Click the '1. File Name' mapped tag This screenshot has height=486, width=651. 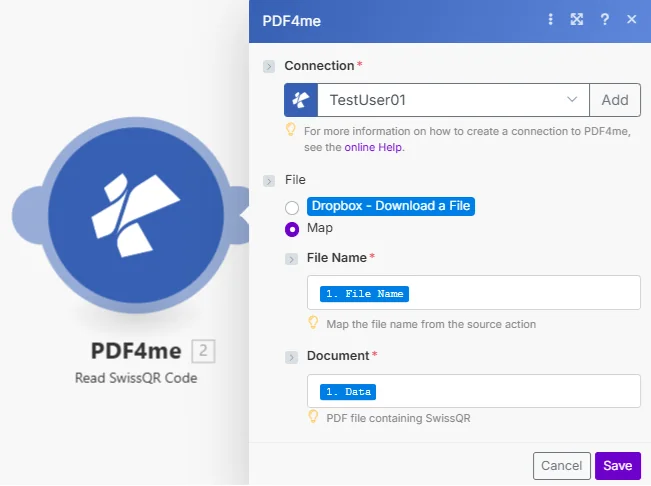[364, 294]
